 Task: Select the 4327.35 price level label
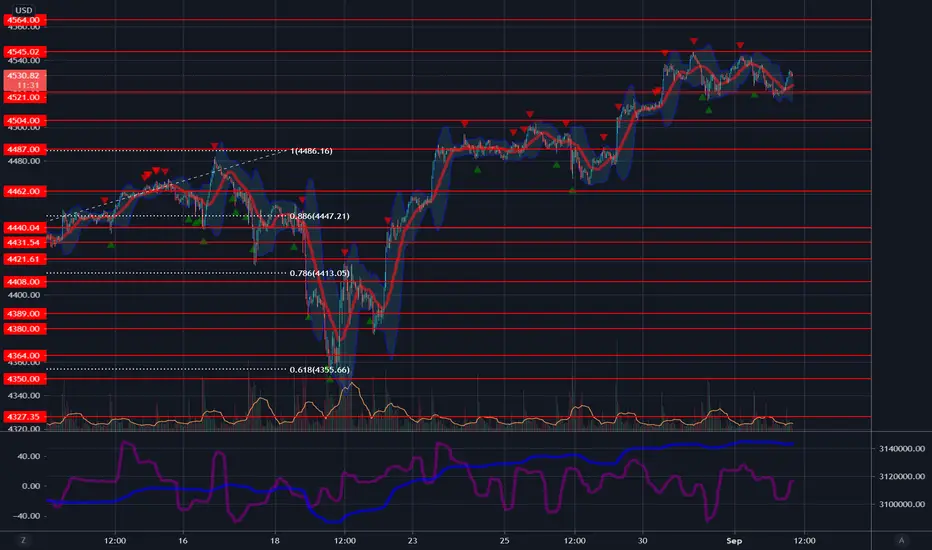tap(24, 417)
